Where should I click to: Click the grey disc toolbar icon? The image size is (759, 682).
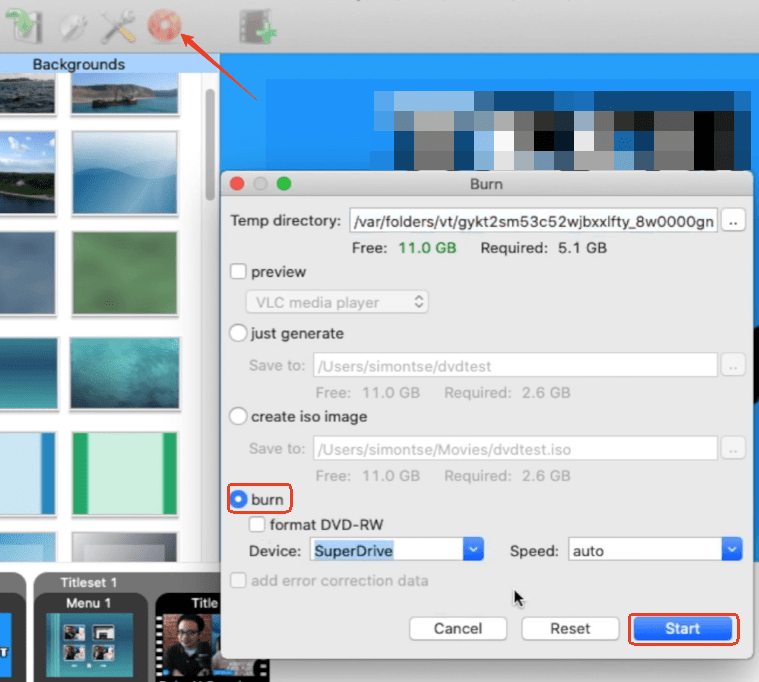coord(74,26)
